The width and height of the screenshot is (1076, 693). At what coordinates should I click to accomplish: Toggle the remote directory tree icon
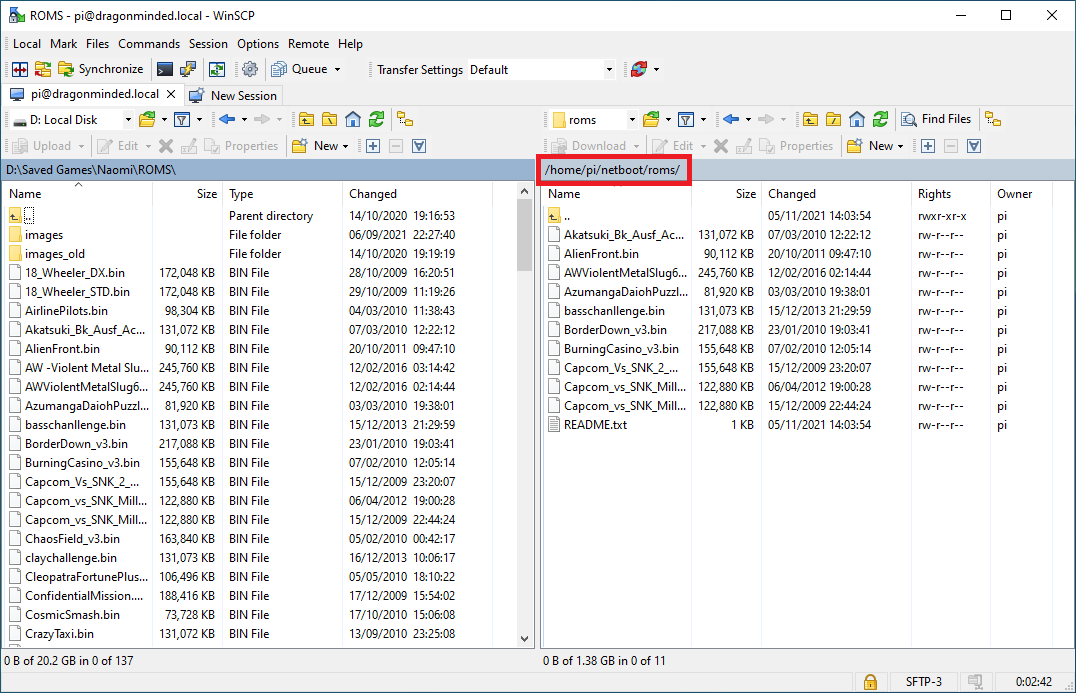pyautogui.click(x=993, y=120)
